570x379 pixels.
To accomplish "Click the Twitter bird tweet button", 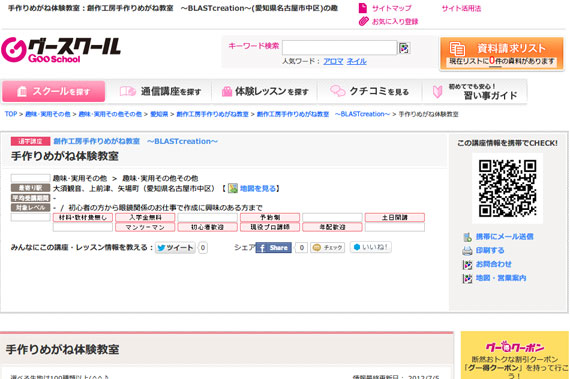I will click(176, 248).
